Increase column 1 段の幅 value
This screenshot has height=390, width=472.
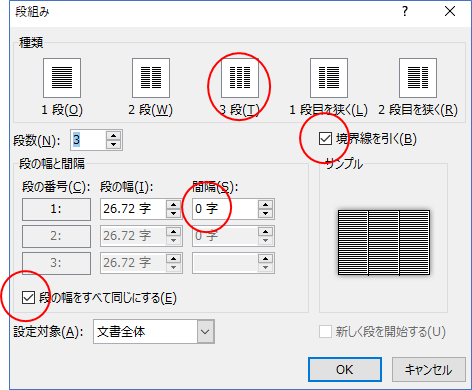(173, 205)
